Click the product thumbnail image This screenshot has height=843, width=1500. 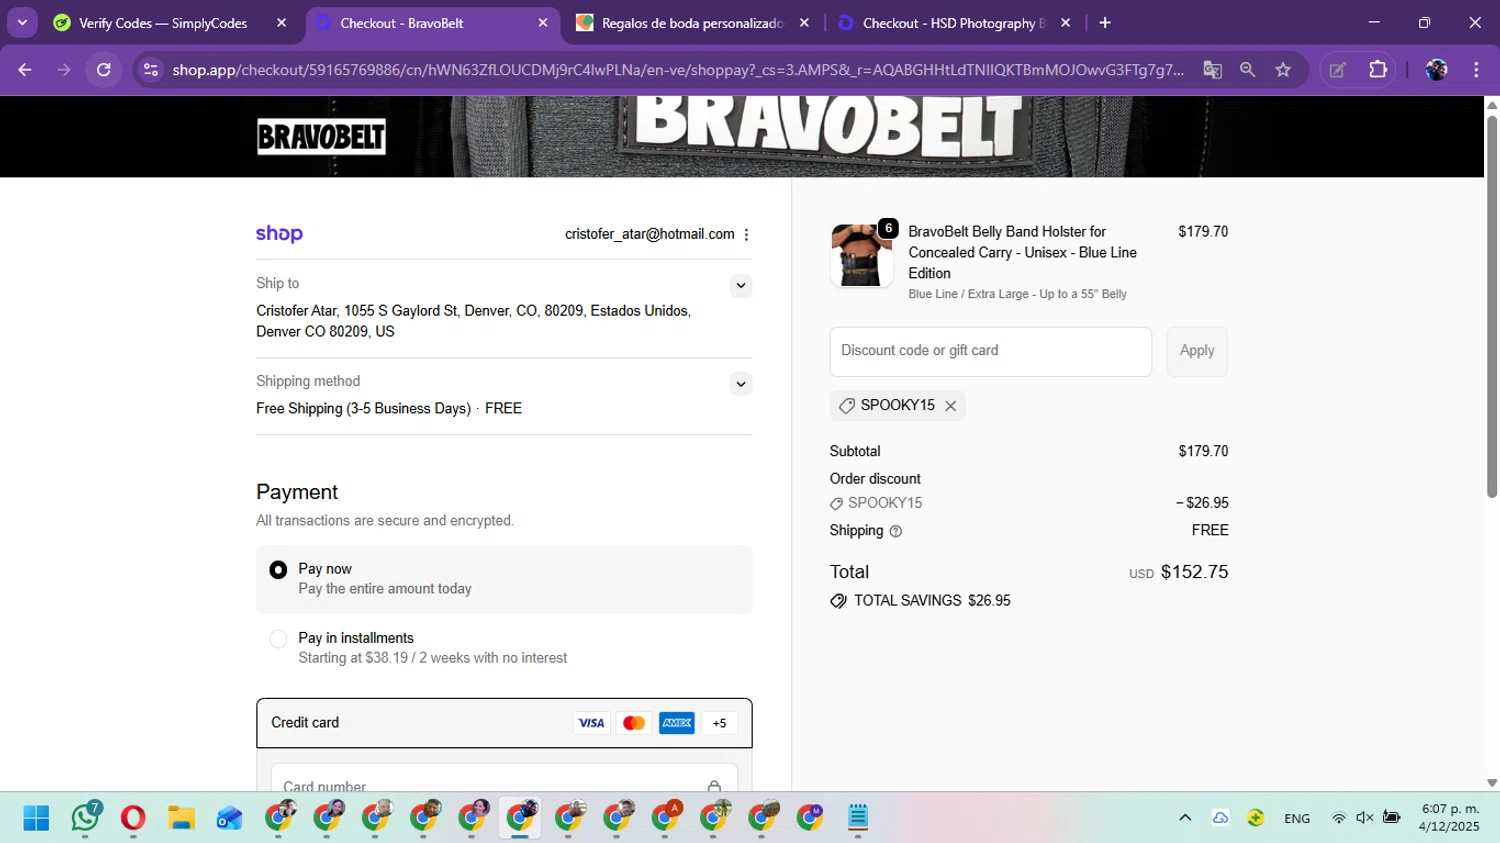(x=861, y=256)
